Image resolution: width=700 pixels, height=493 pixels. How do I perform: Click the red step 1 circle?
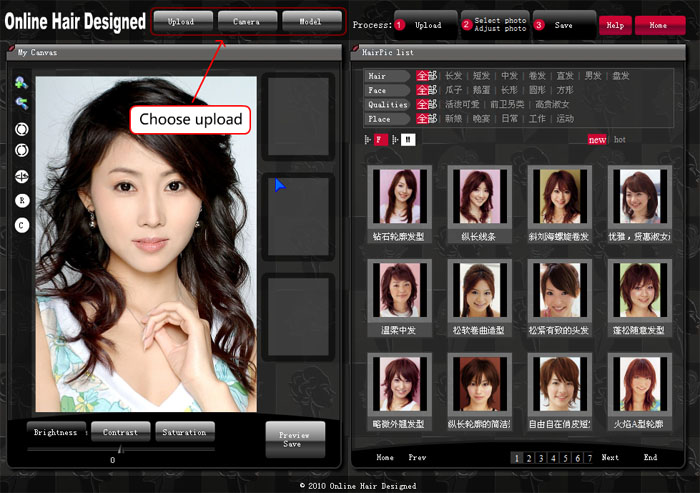point(400,25)
